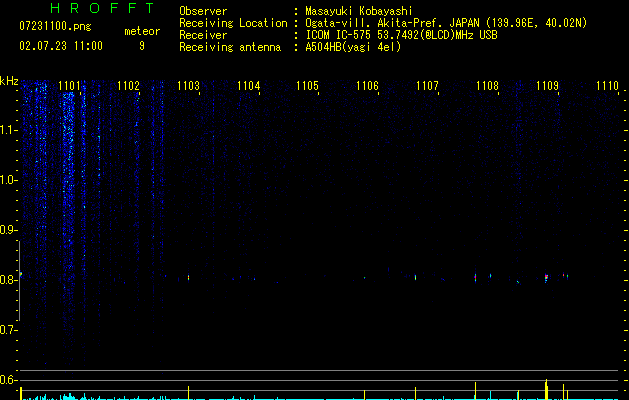The height and width of the screenshot is (400, 629).
Task: Click the date stamp 02.07.23 11:00
Action: point(61,46)
